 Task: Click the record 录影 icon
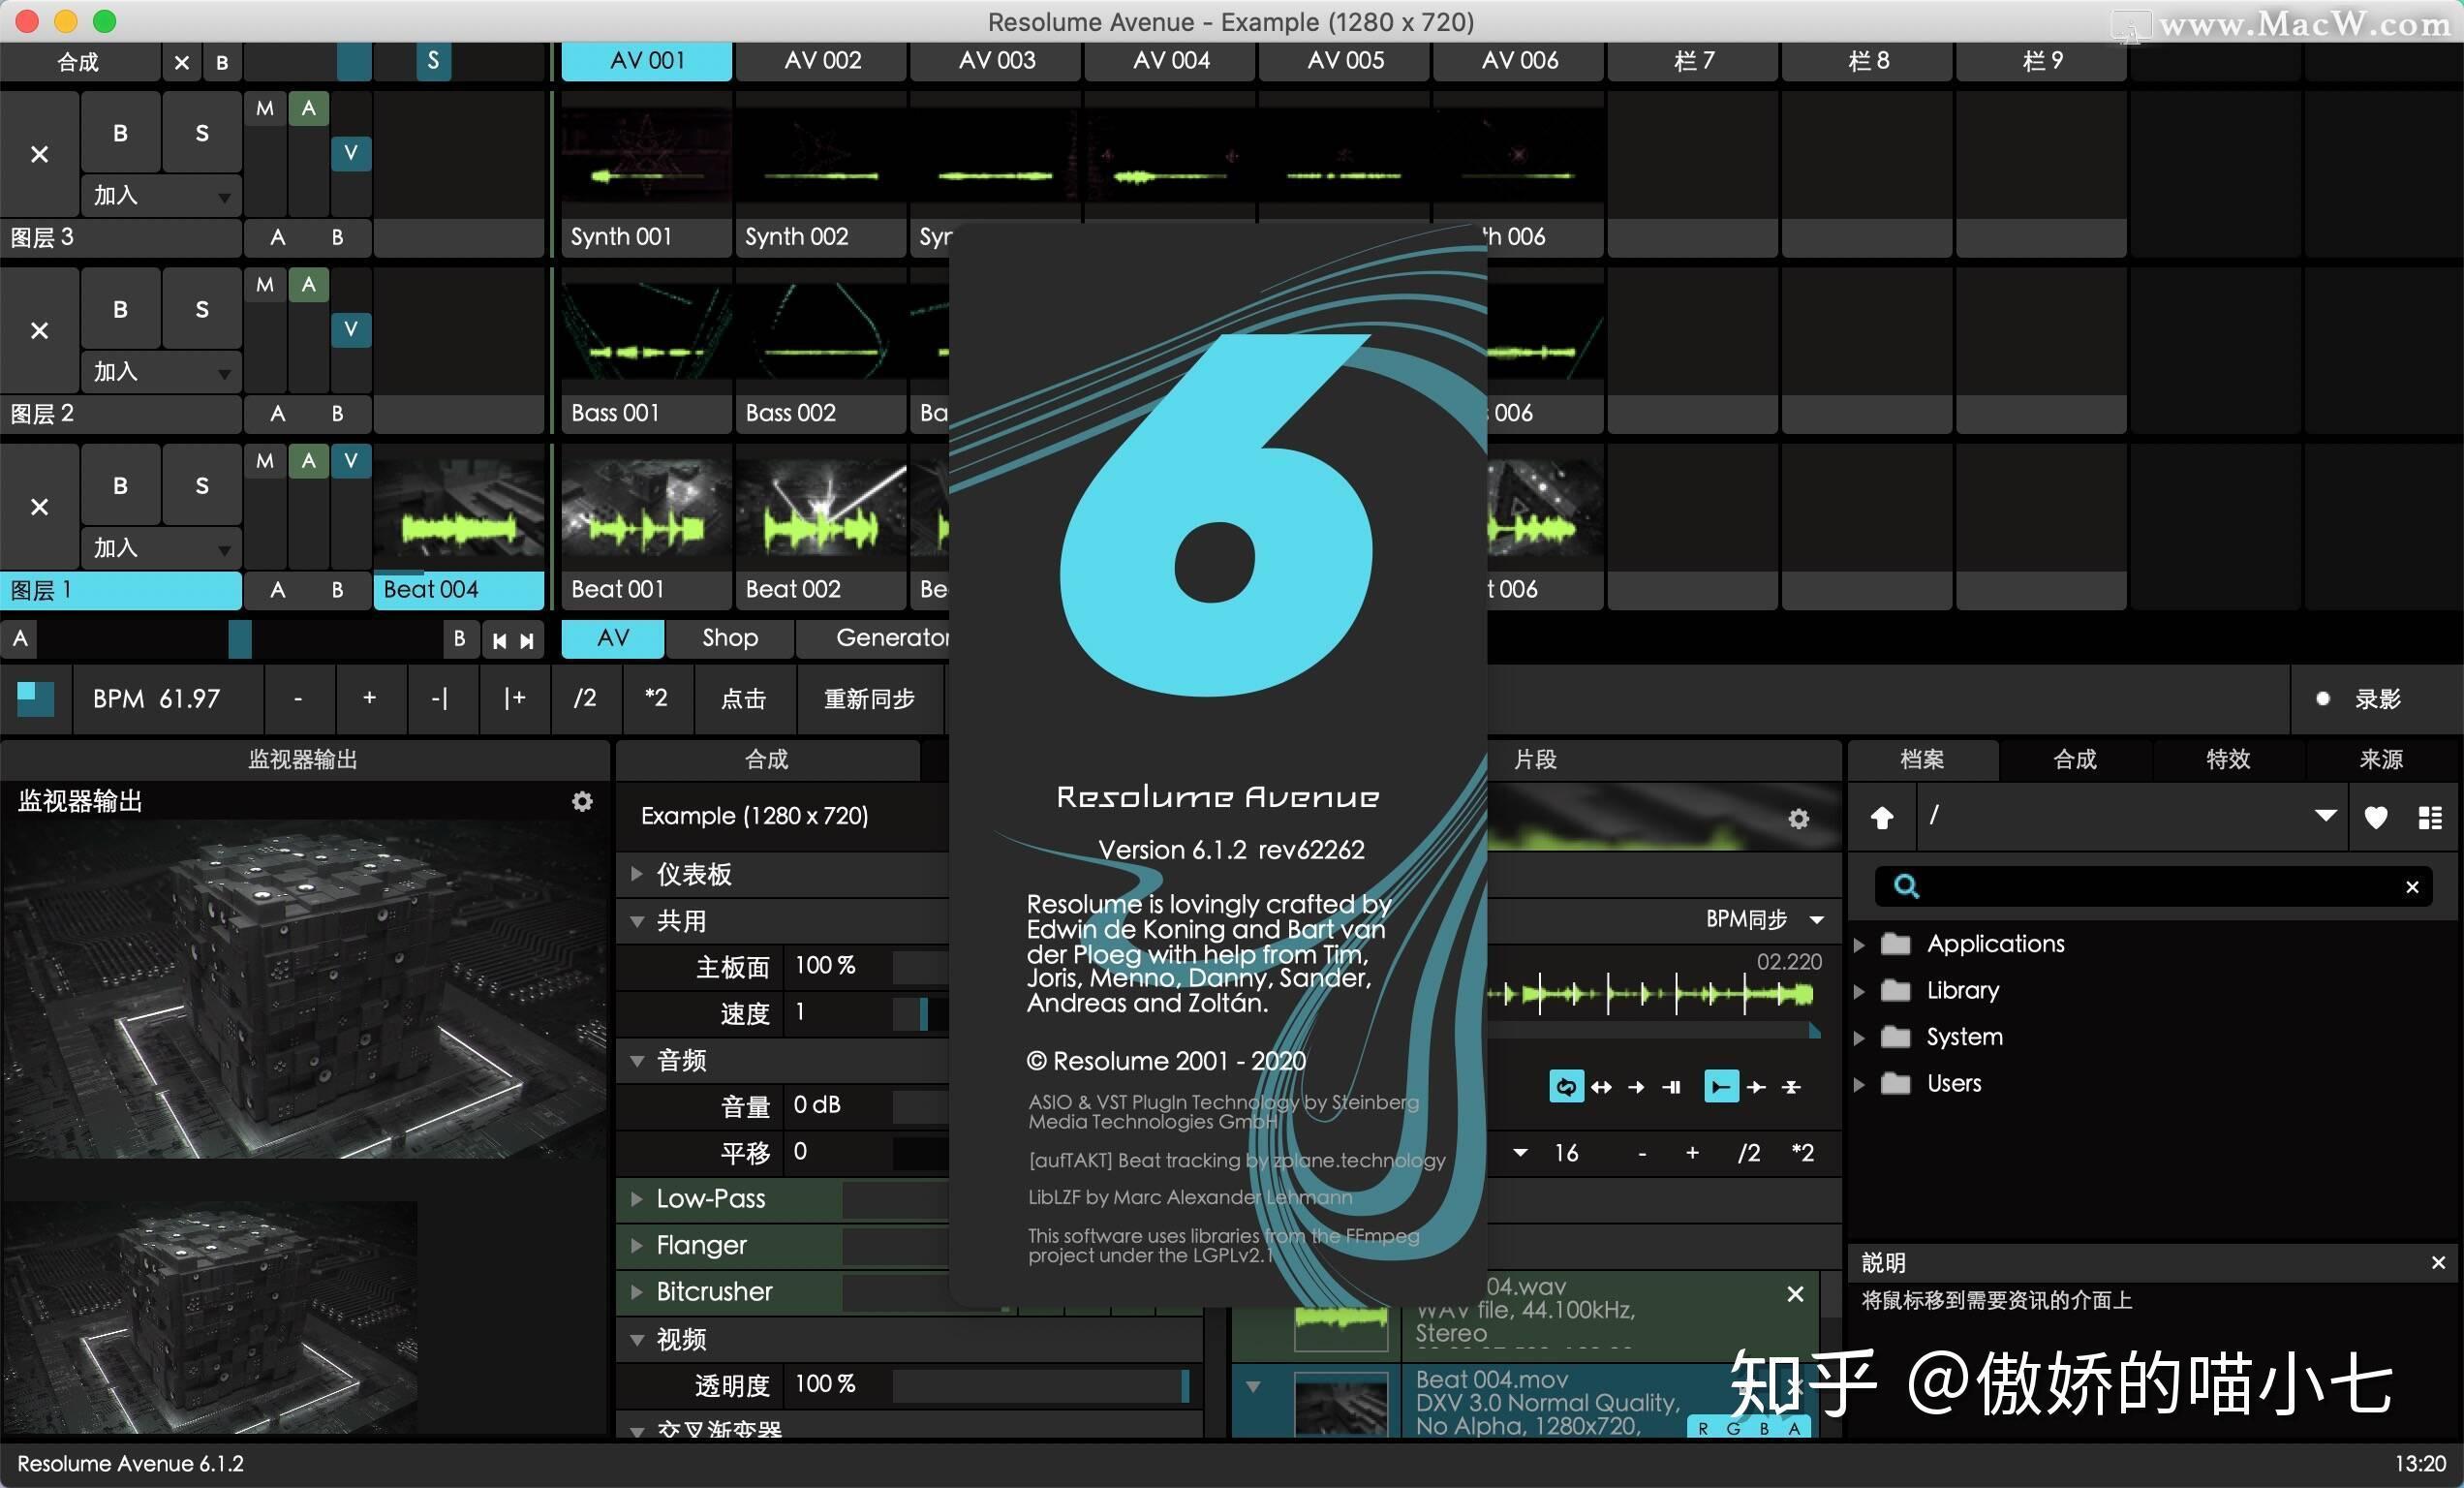pyautogui.click(x=2323, y=699)
